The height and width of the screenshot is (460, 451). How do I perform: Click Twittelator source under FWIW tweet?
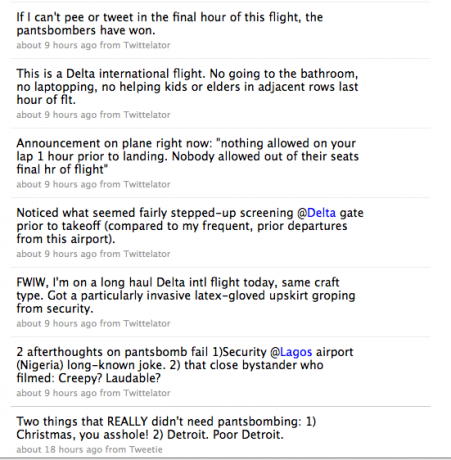pos(147,324)
